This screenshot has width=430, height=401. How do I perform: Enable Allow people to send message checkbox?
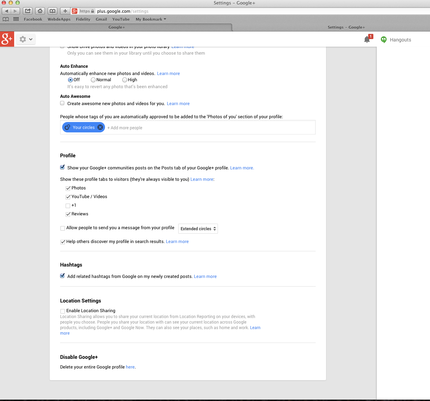[x=62, y=228]
